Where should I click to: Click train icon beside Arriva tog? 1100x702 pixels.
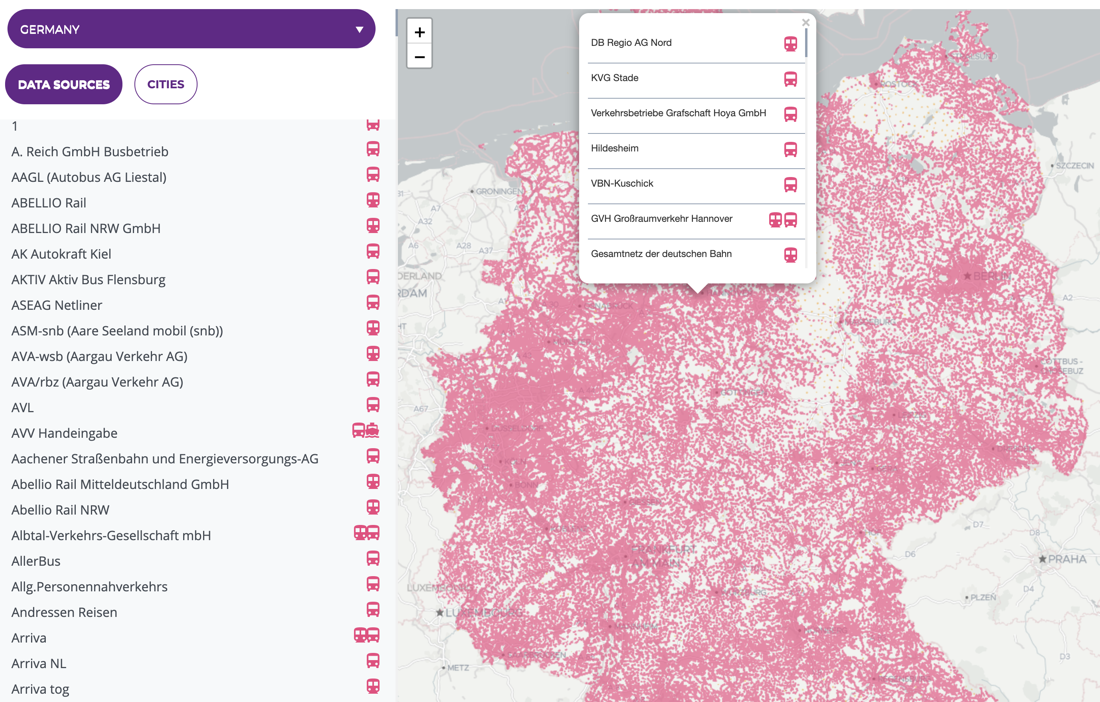[x=373, y=686]
